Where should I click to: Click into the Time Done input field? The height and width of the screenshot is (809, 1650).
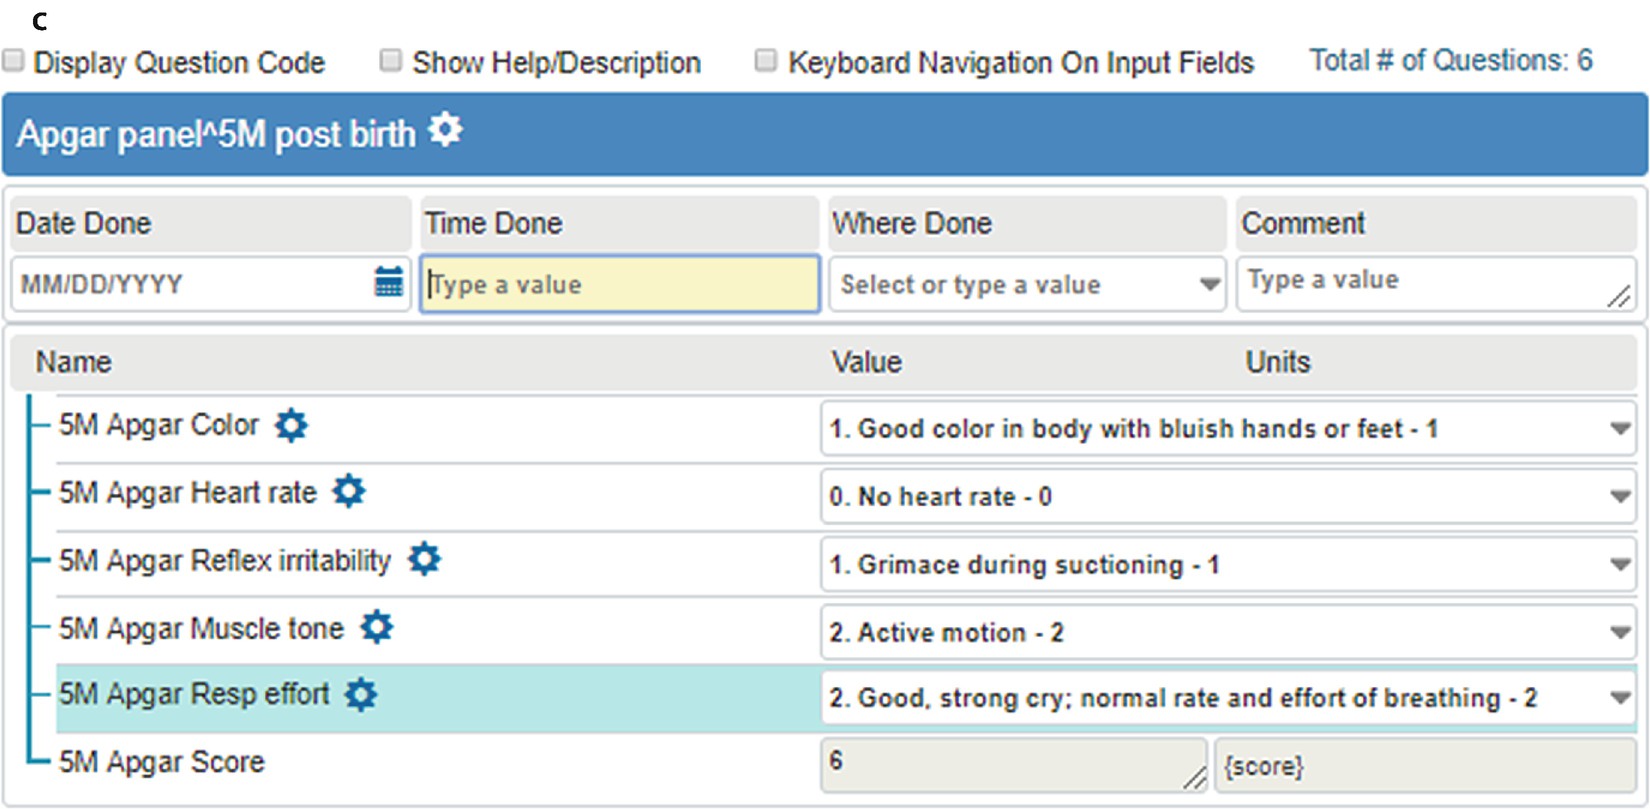tap(620, 285)
